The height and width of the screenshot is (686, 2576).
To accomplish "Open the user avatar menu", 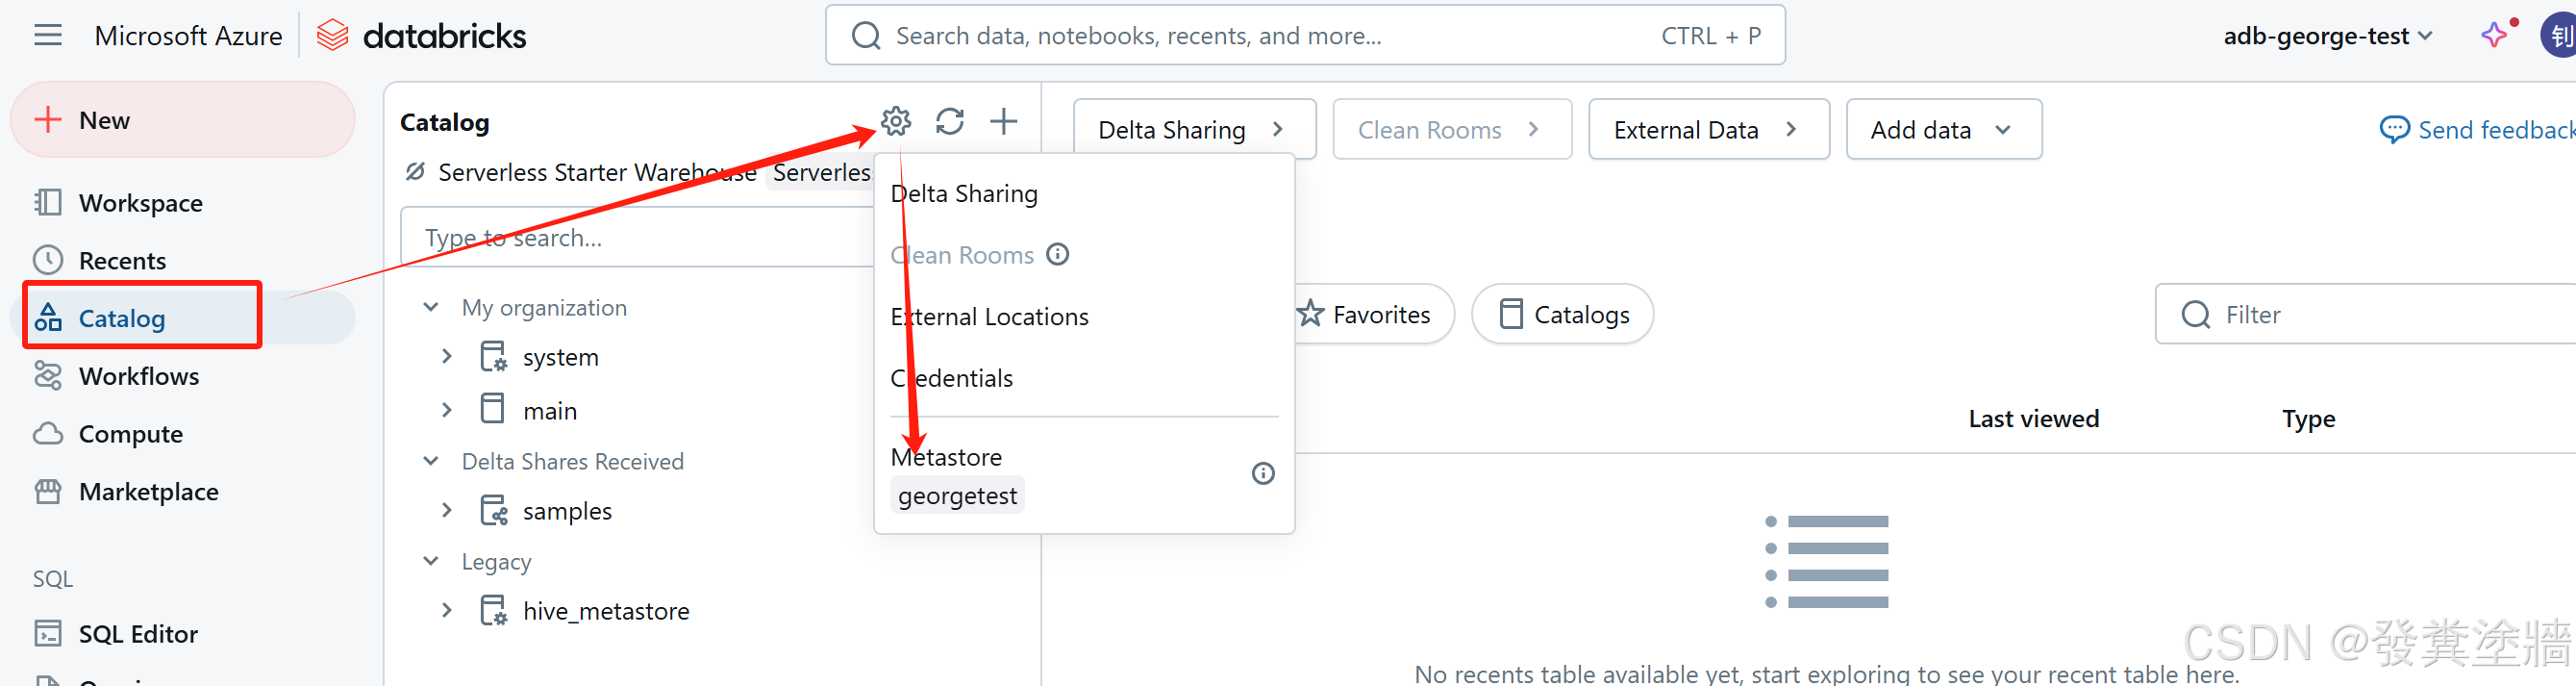I will pos(2558,36).
